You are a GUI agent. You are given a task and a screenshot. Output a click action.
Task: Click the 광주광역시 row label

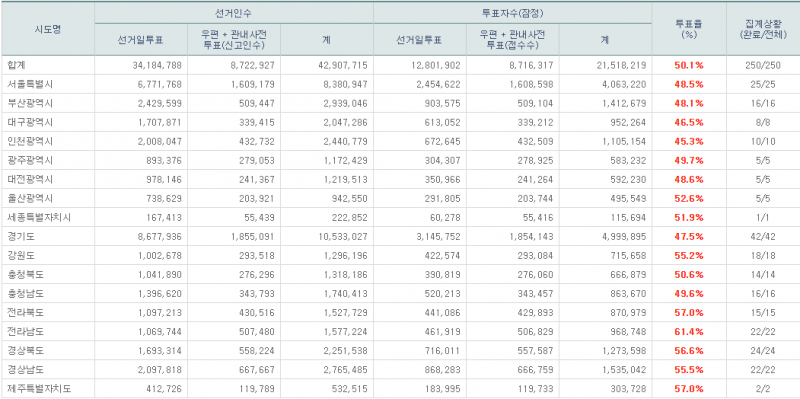[30, 160]
